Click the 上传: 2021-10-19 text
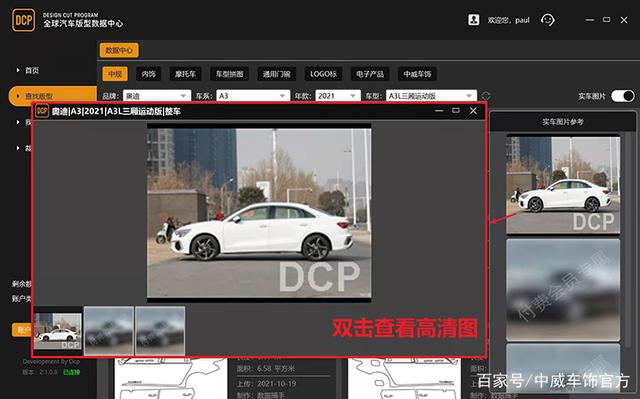Screen dimensions: 640x399 267,383
